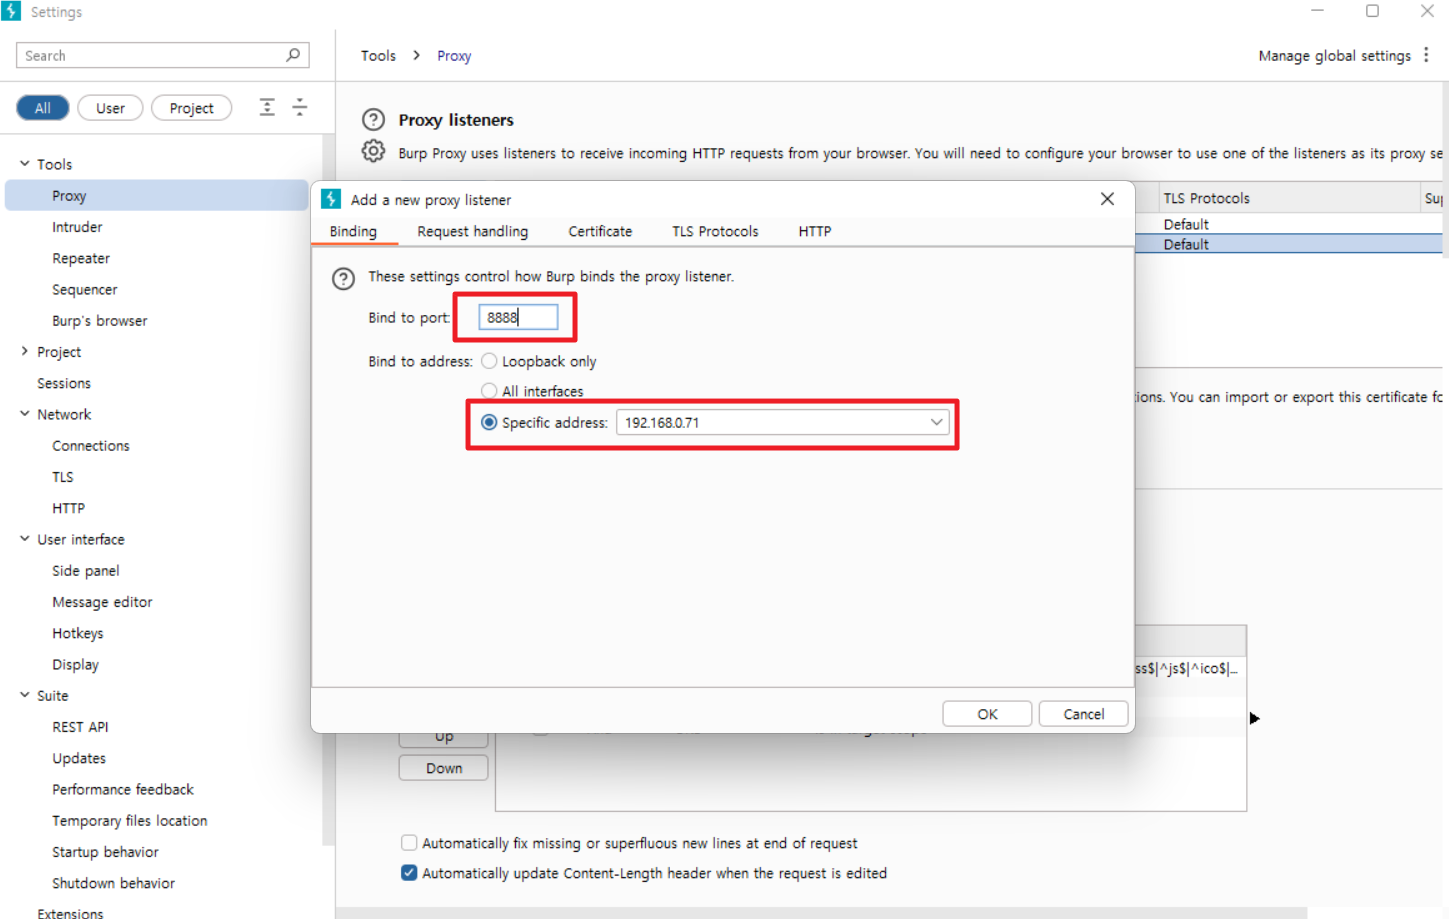The width and height of the screenshot is (1449, 919).
Task: Open the Manage global settings kebab menu
Action: [1426, 55]
